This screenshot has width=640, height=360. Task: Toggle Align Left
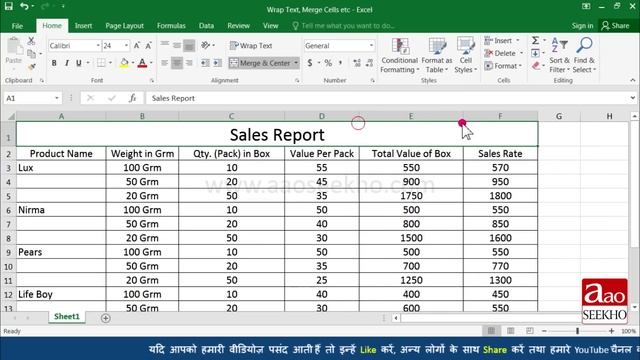(164, 63)
